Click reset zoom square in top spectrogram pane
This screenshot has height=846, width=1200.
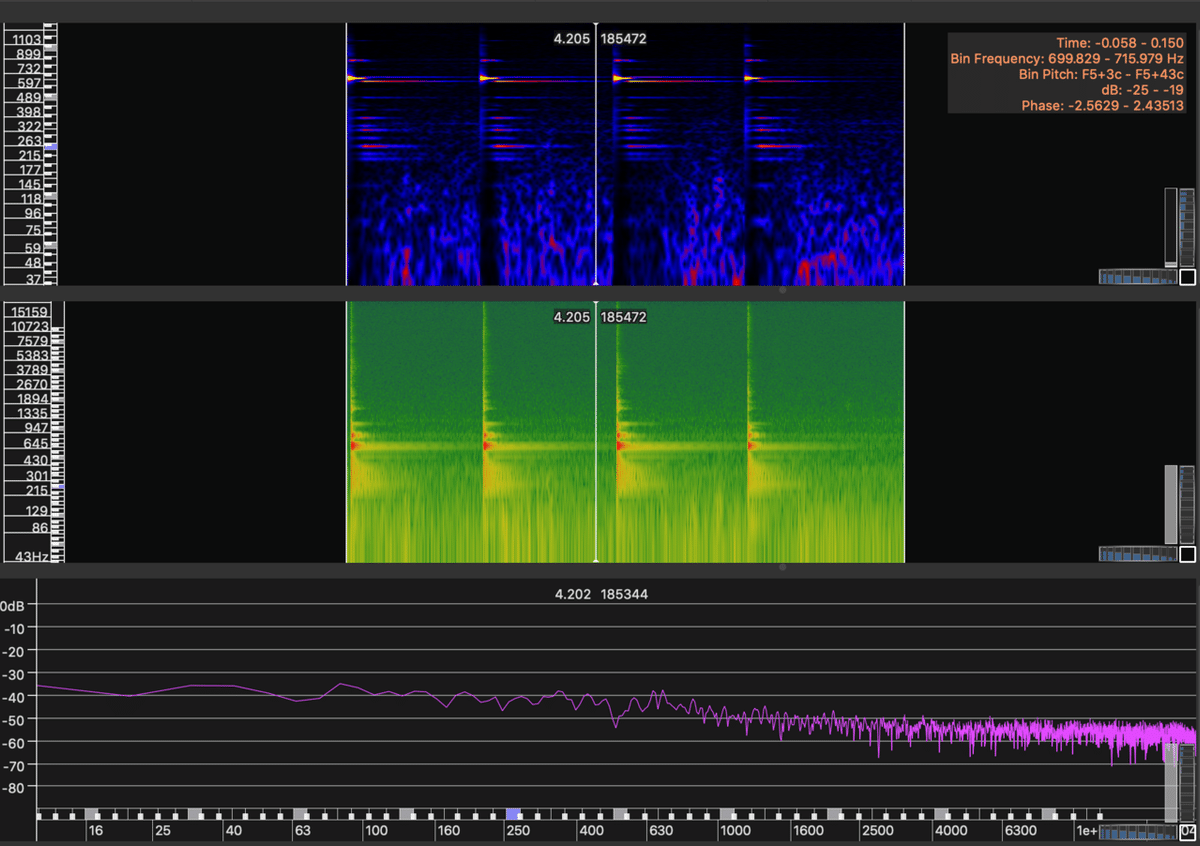pyautogui.click(x=1187, y=277)
